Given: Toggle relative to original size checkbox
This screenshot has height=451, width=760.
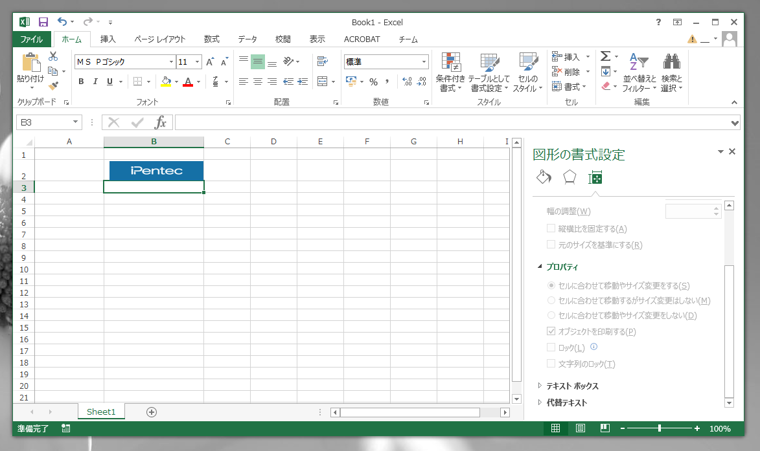Looking at the screenshot, I should pyautogui.click(x=551, y=244).
